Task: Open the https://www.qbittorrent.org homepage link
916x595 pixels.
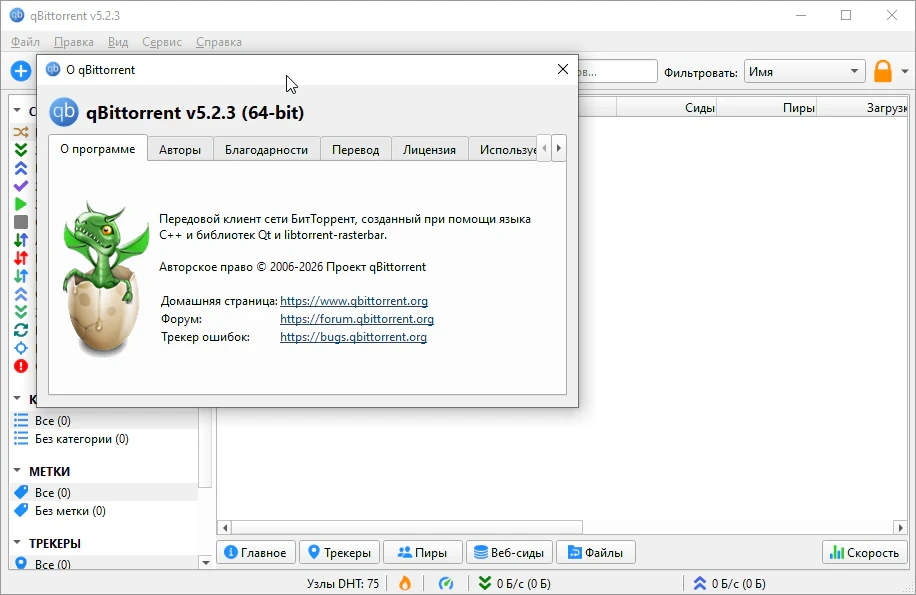Action: click(x=354, y=301)
